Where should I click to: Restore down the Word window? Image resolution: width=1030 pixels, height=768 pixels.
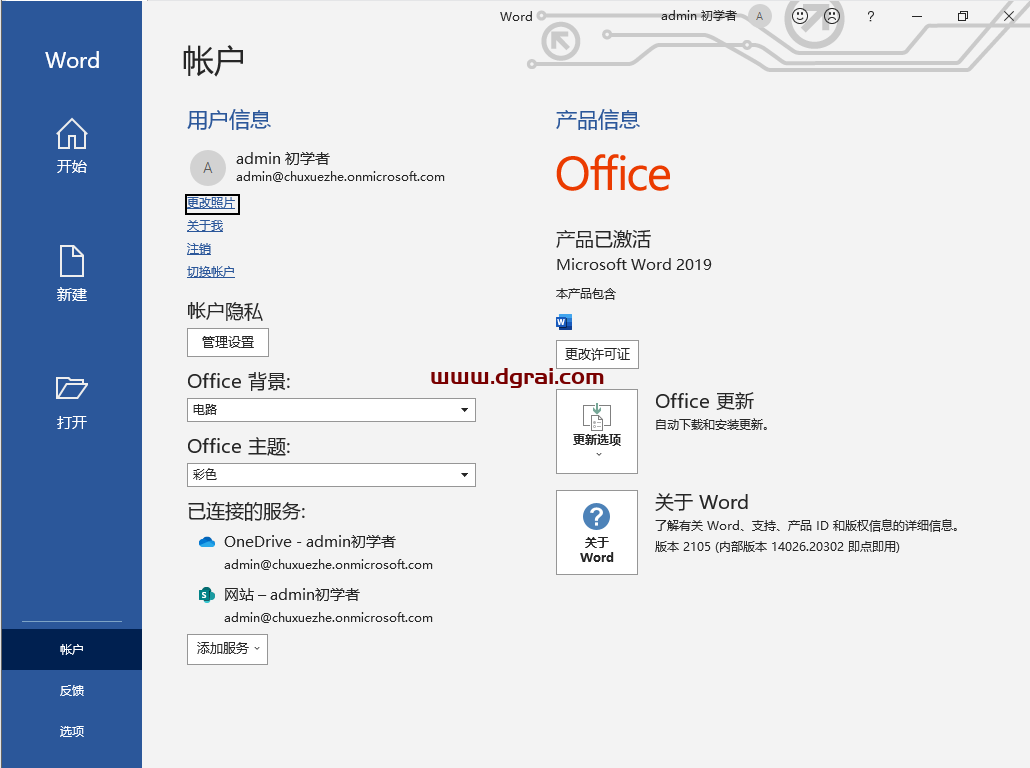(x=962, y=16)
